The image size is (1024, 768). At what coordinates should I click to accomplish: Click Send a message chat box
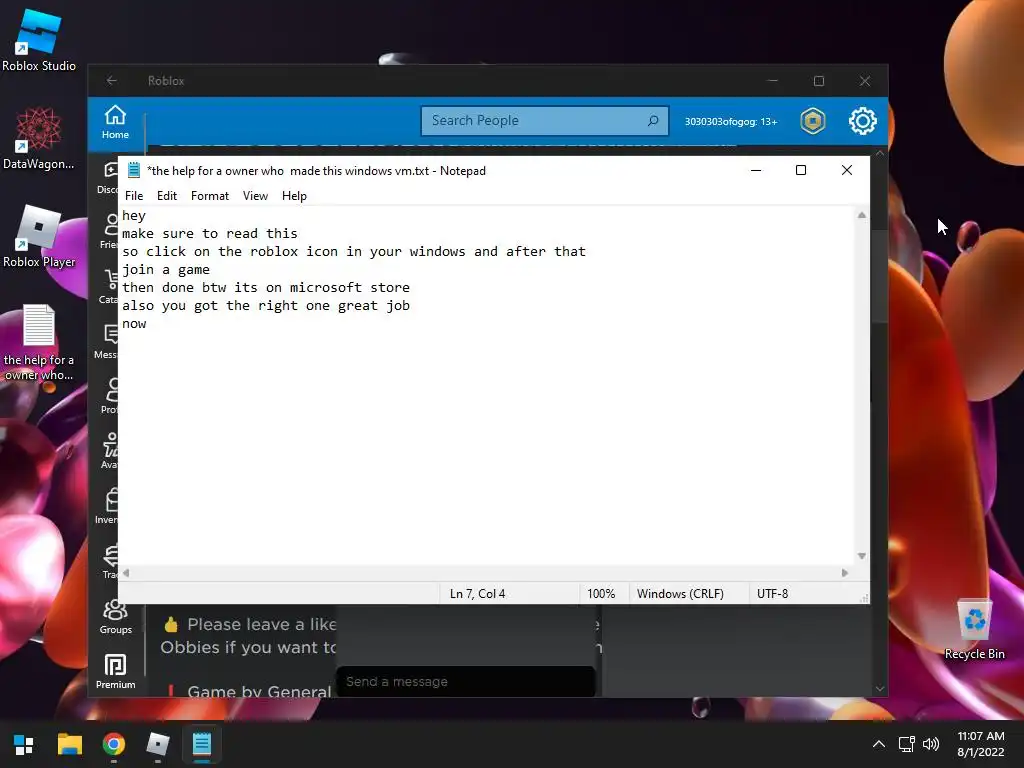point(465,681)
